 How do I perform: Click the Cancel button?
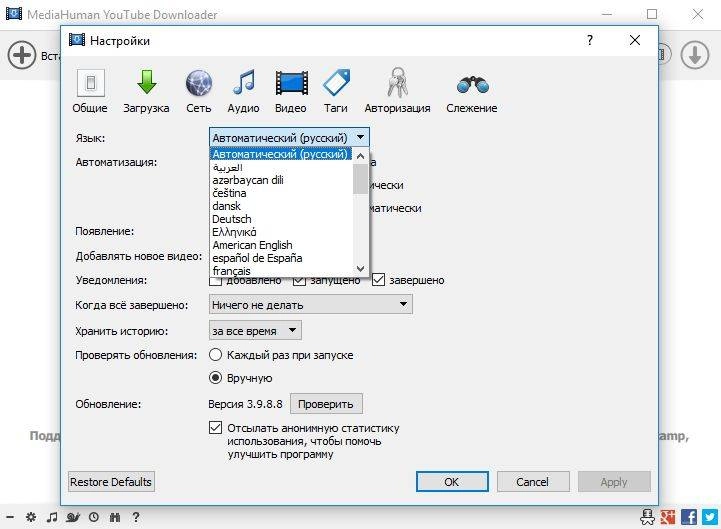pyautogui.click(x=533, y=482)
